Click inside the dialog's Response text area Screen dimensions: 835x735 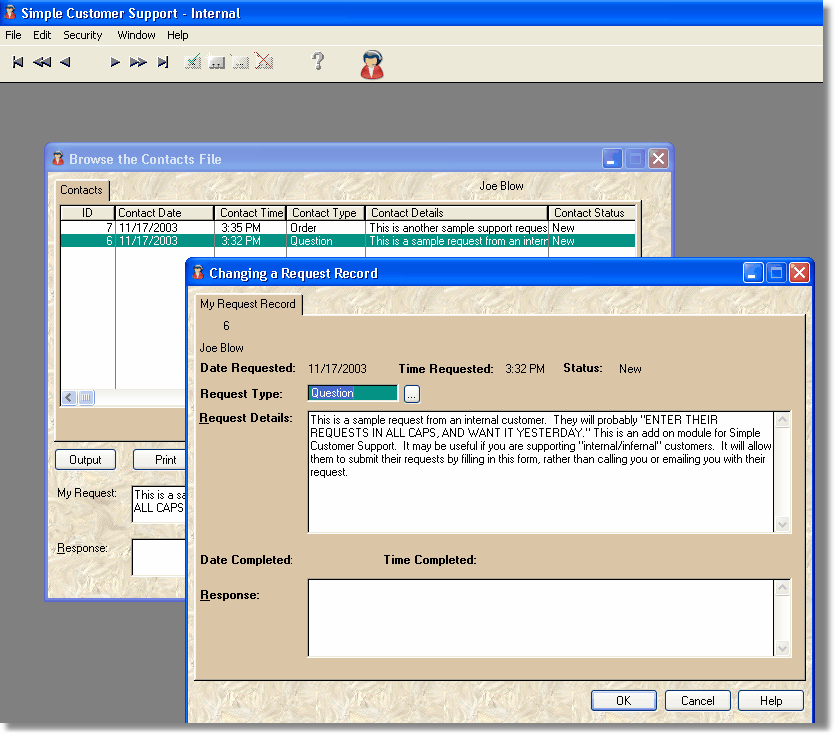click(x=541, y=618)
